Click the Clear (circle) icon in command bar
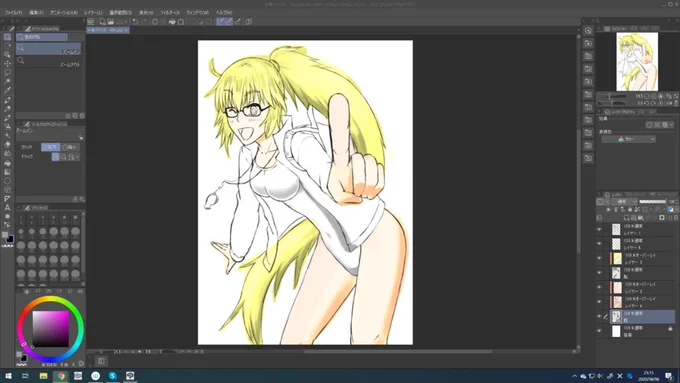The height and width of the screenshot is (383, 680). click(155, 22)
